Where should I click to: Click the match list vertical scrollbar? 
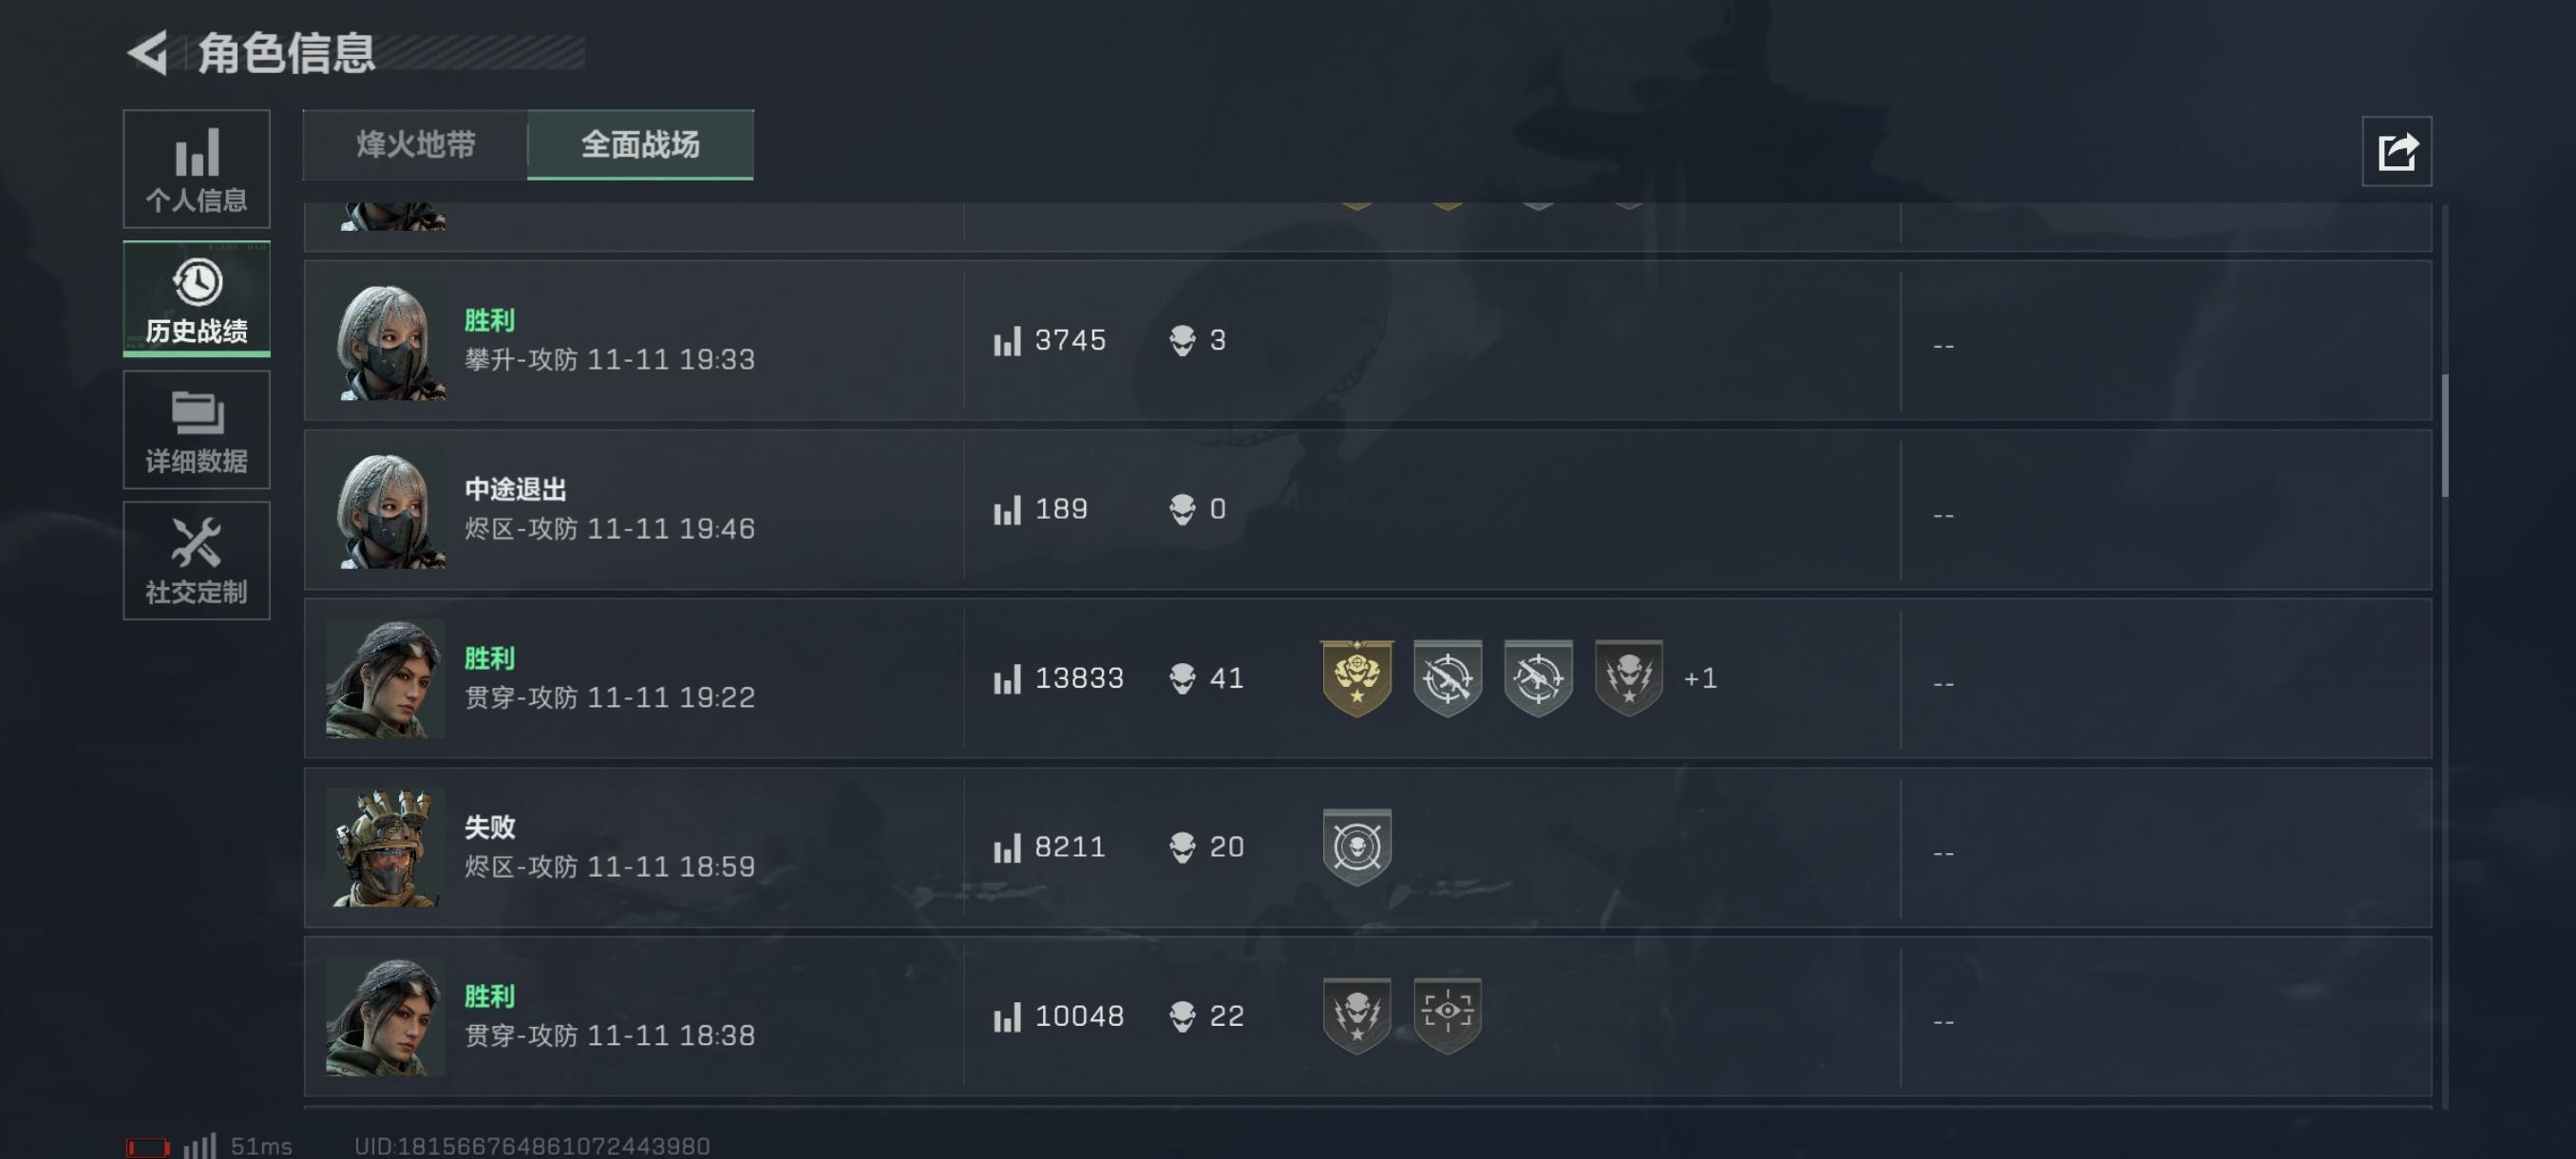tap(2444, 435)
